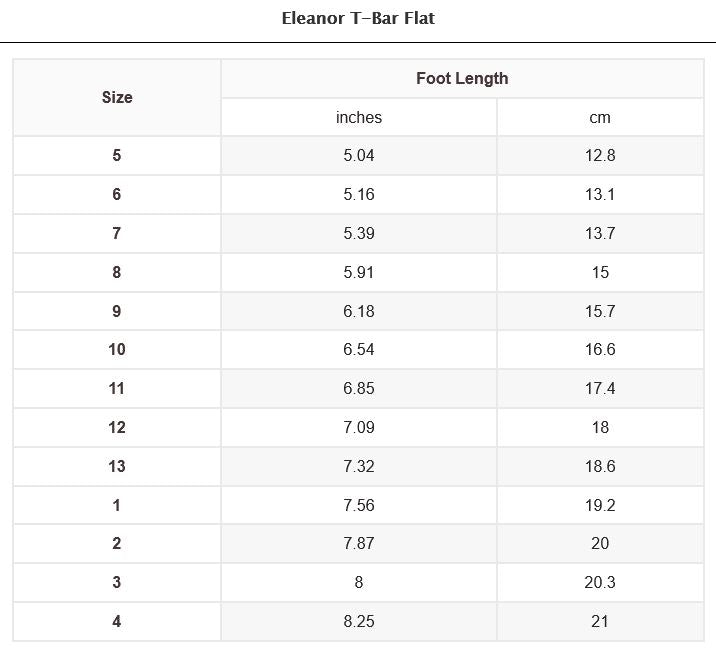
Task: Click the 18.6 cm cell
Action: pyautogui.click(x=600, y=466)
